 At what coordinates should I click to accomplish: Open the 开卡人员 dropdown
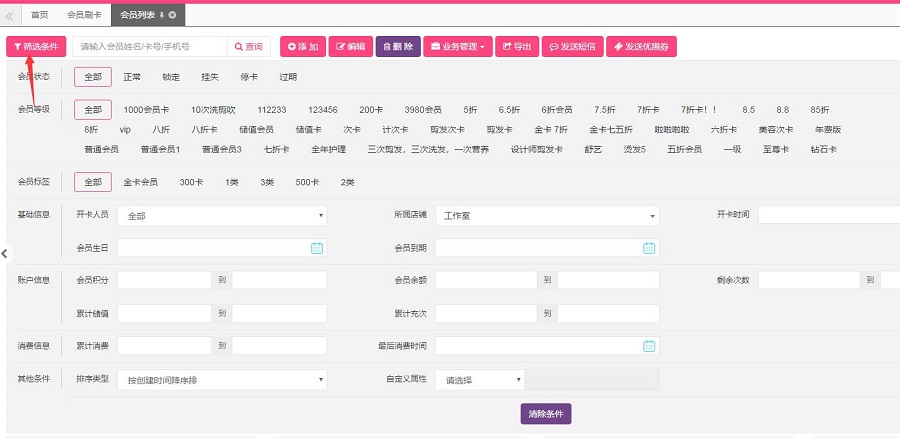(222, 216)
